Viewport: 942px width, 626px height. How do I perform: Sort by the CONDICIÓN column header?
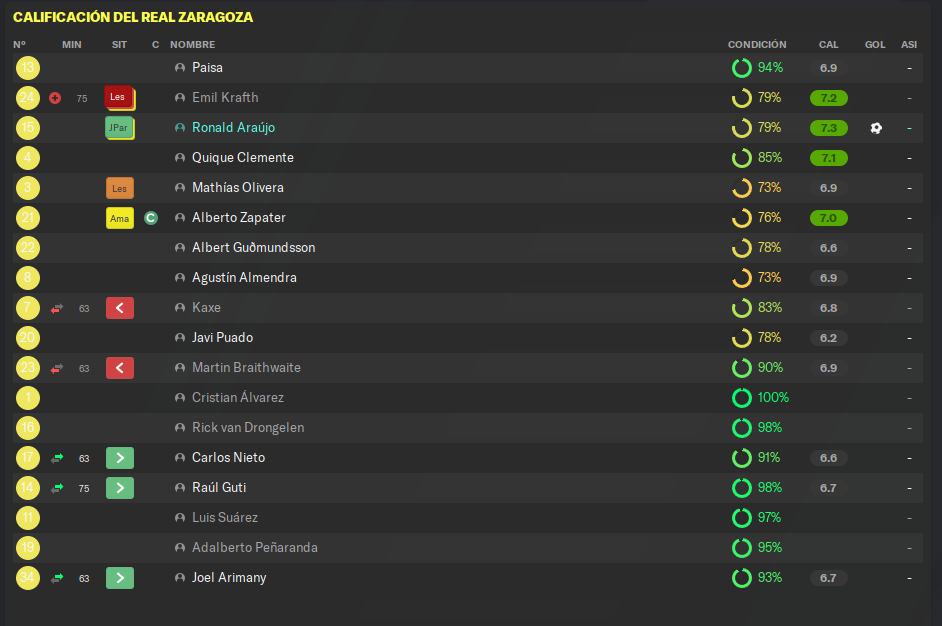[x=756, y=44]
